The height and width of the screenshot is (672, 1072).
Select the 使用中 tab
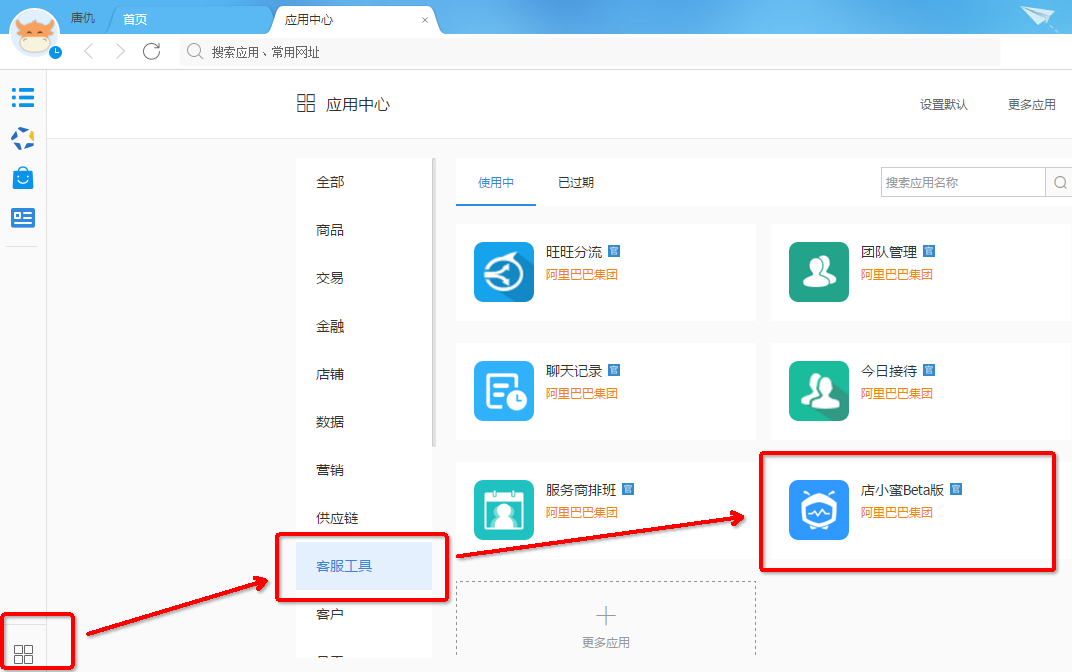pyautogui.click(x=496, y=183)
